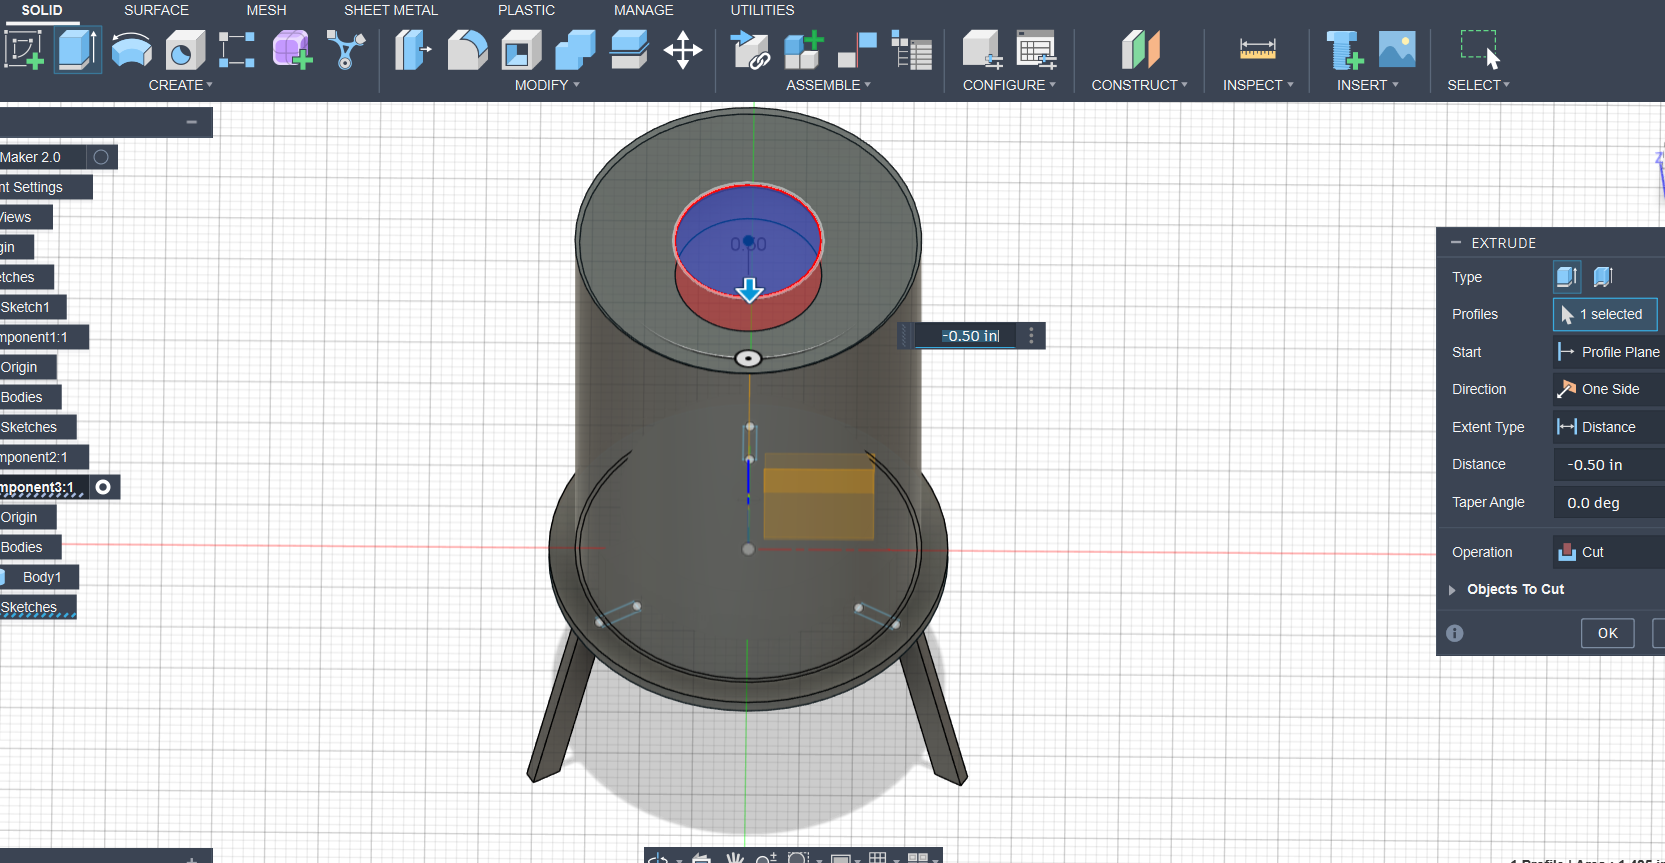Select the Fillet tool
The height and width of the screenshot is (863, 1665).
(x=467, y=49)
